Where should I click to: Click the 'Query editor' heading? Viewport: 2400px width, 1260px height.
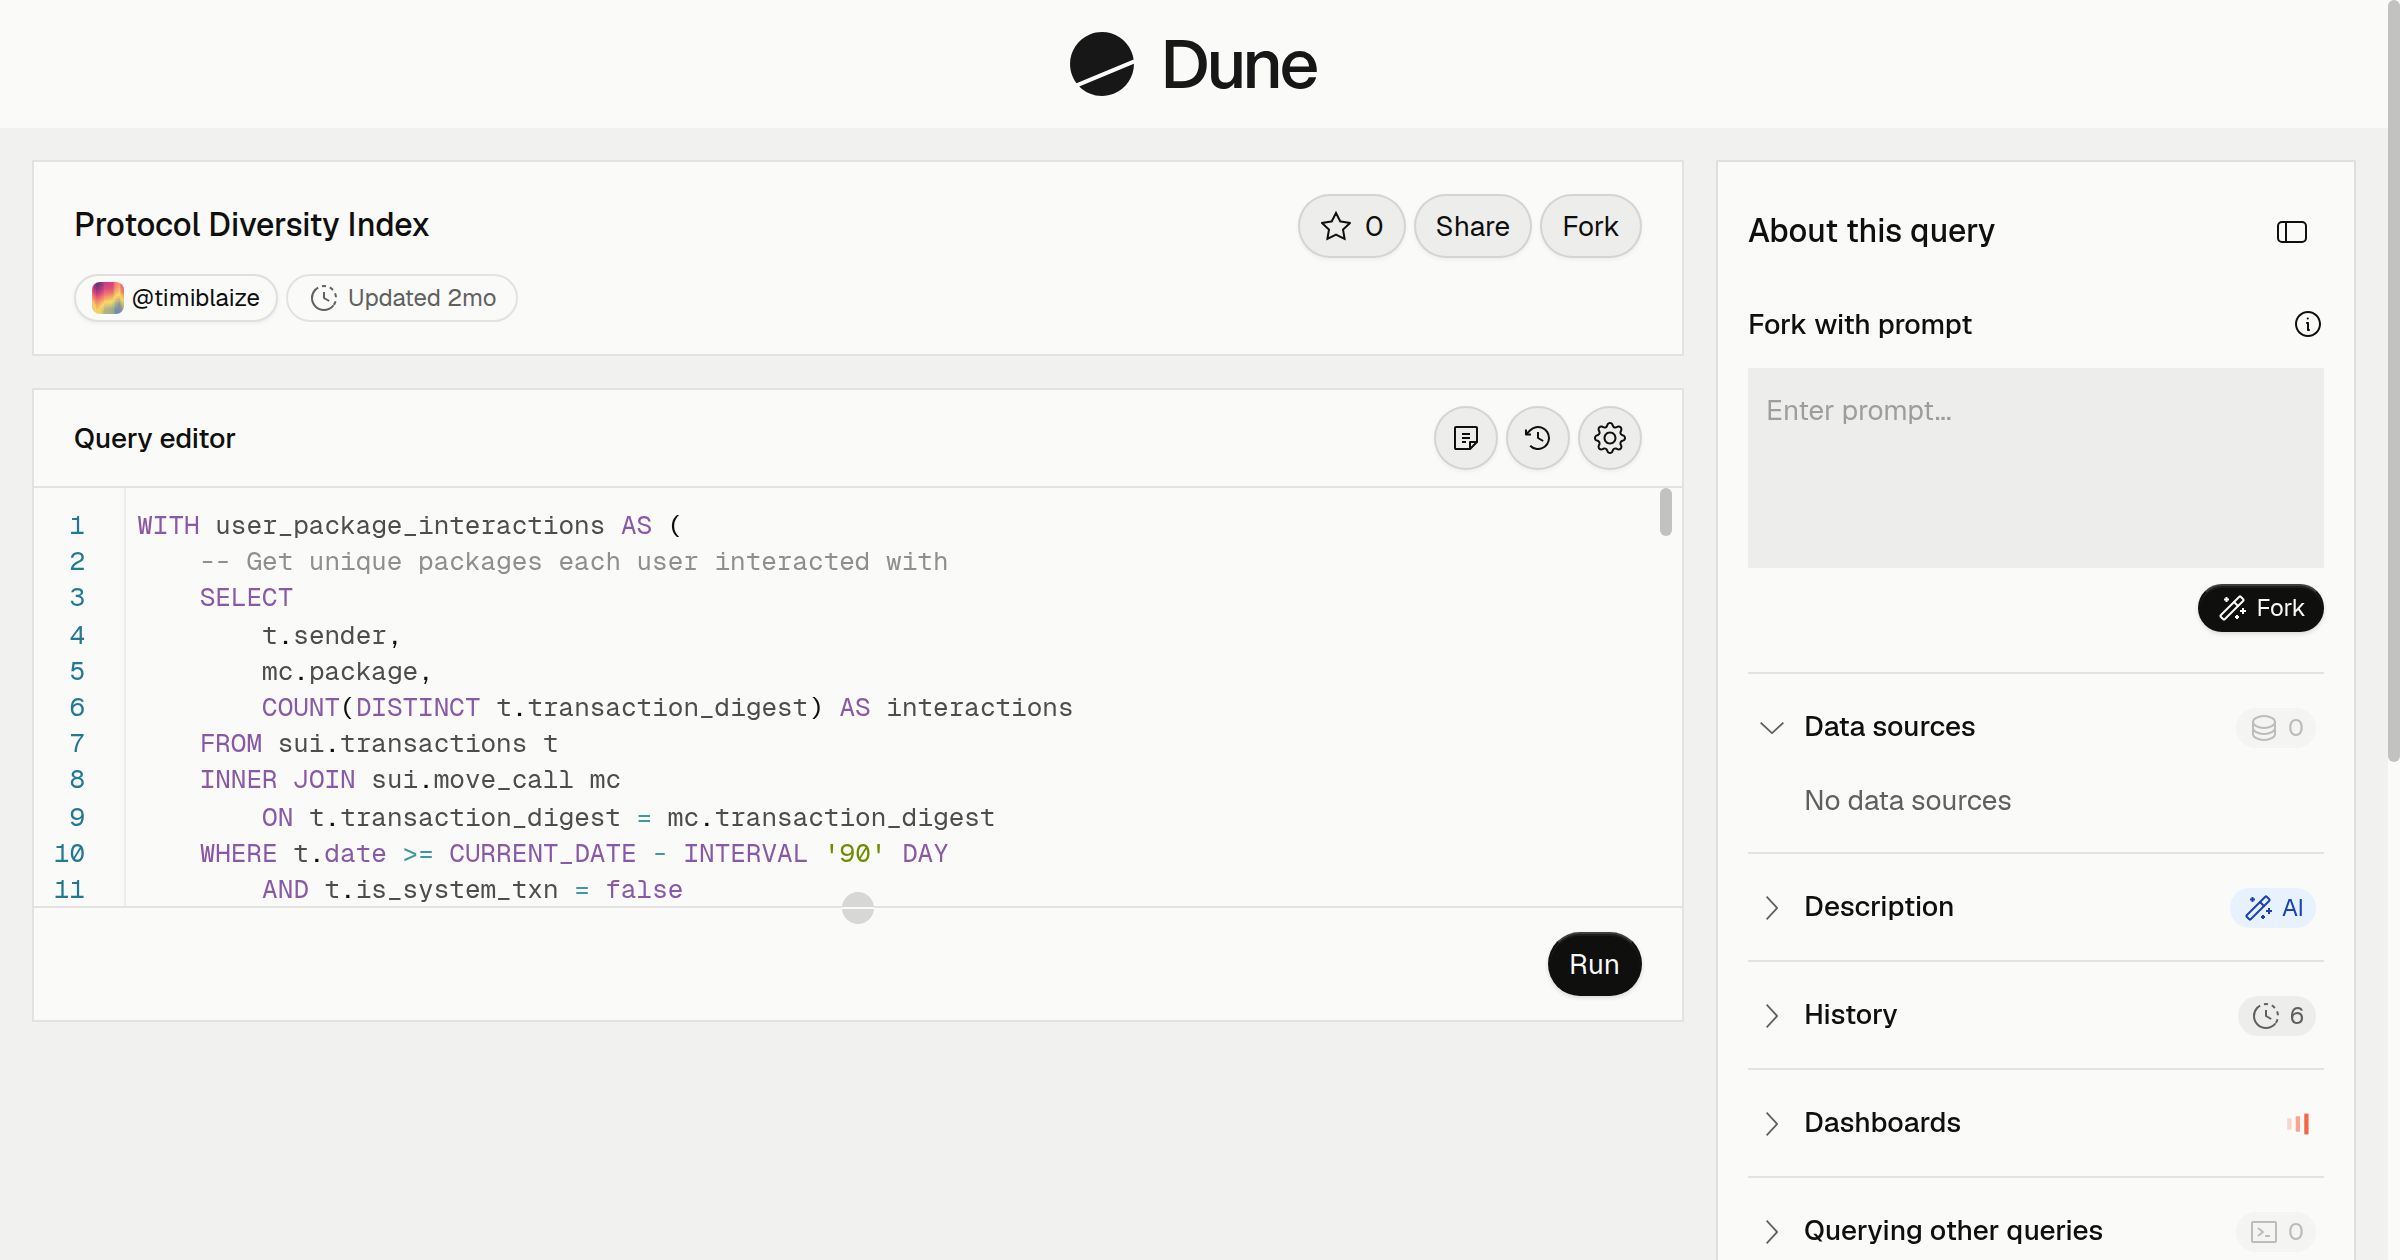click(155, 438)
